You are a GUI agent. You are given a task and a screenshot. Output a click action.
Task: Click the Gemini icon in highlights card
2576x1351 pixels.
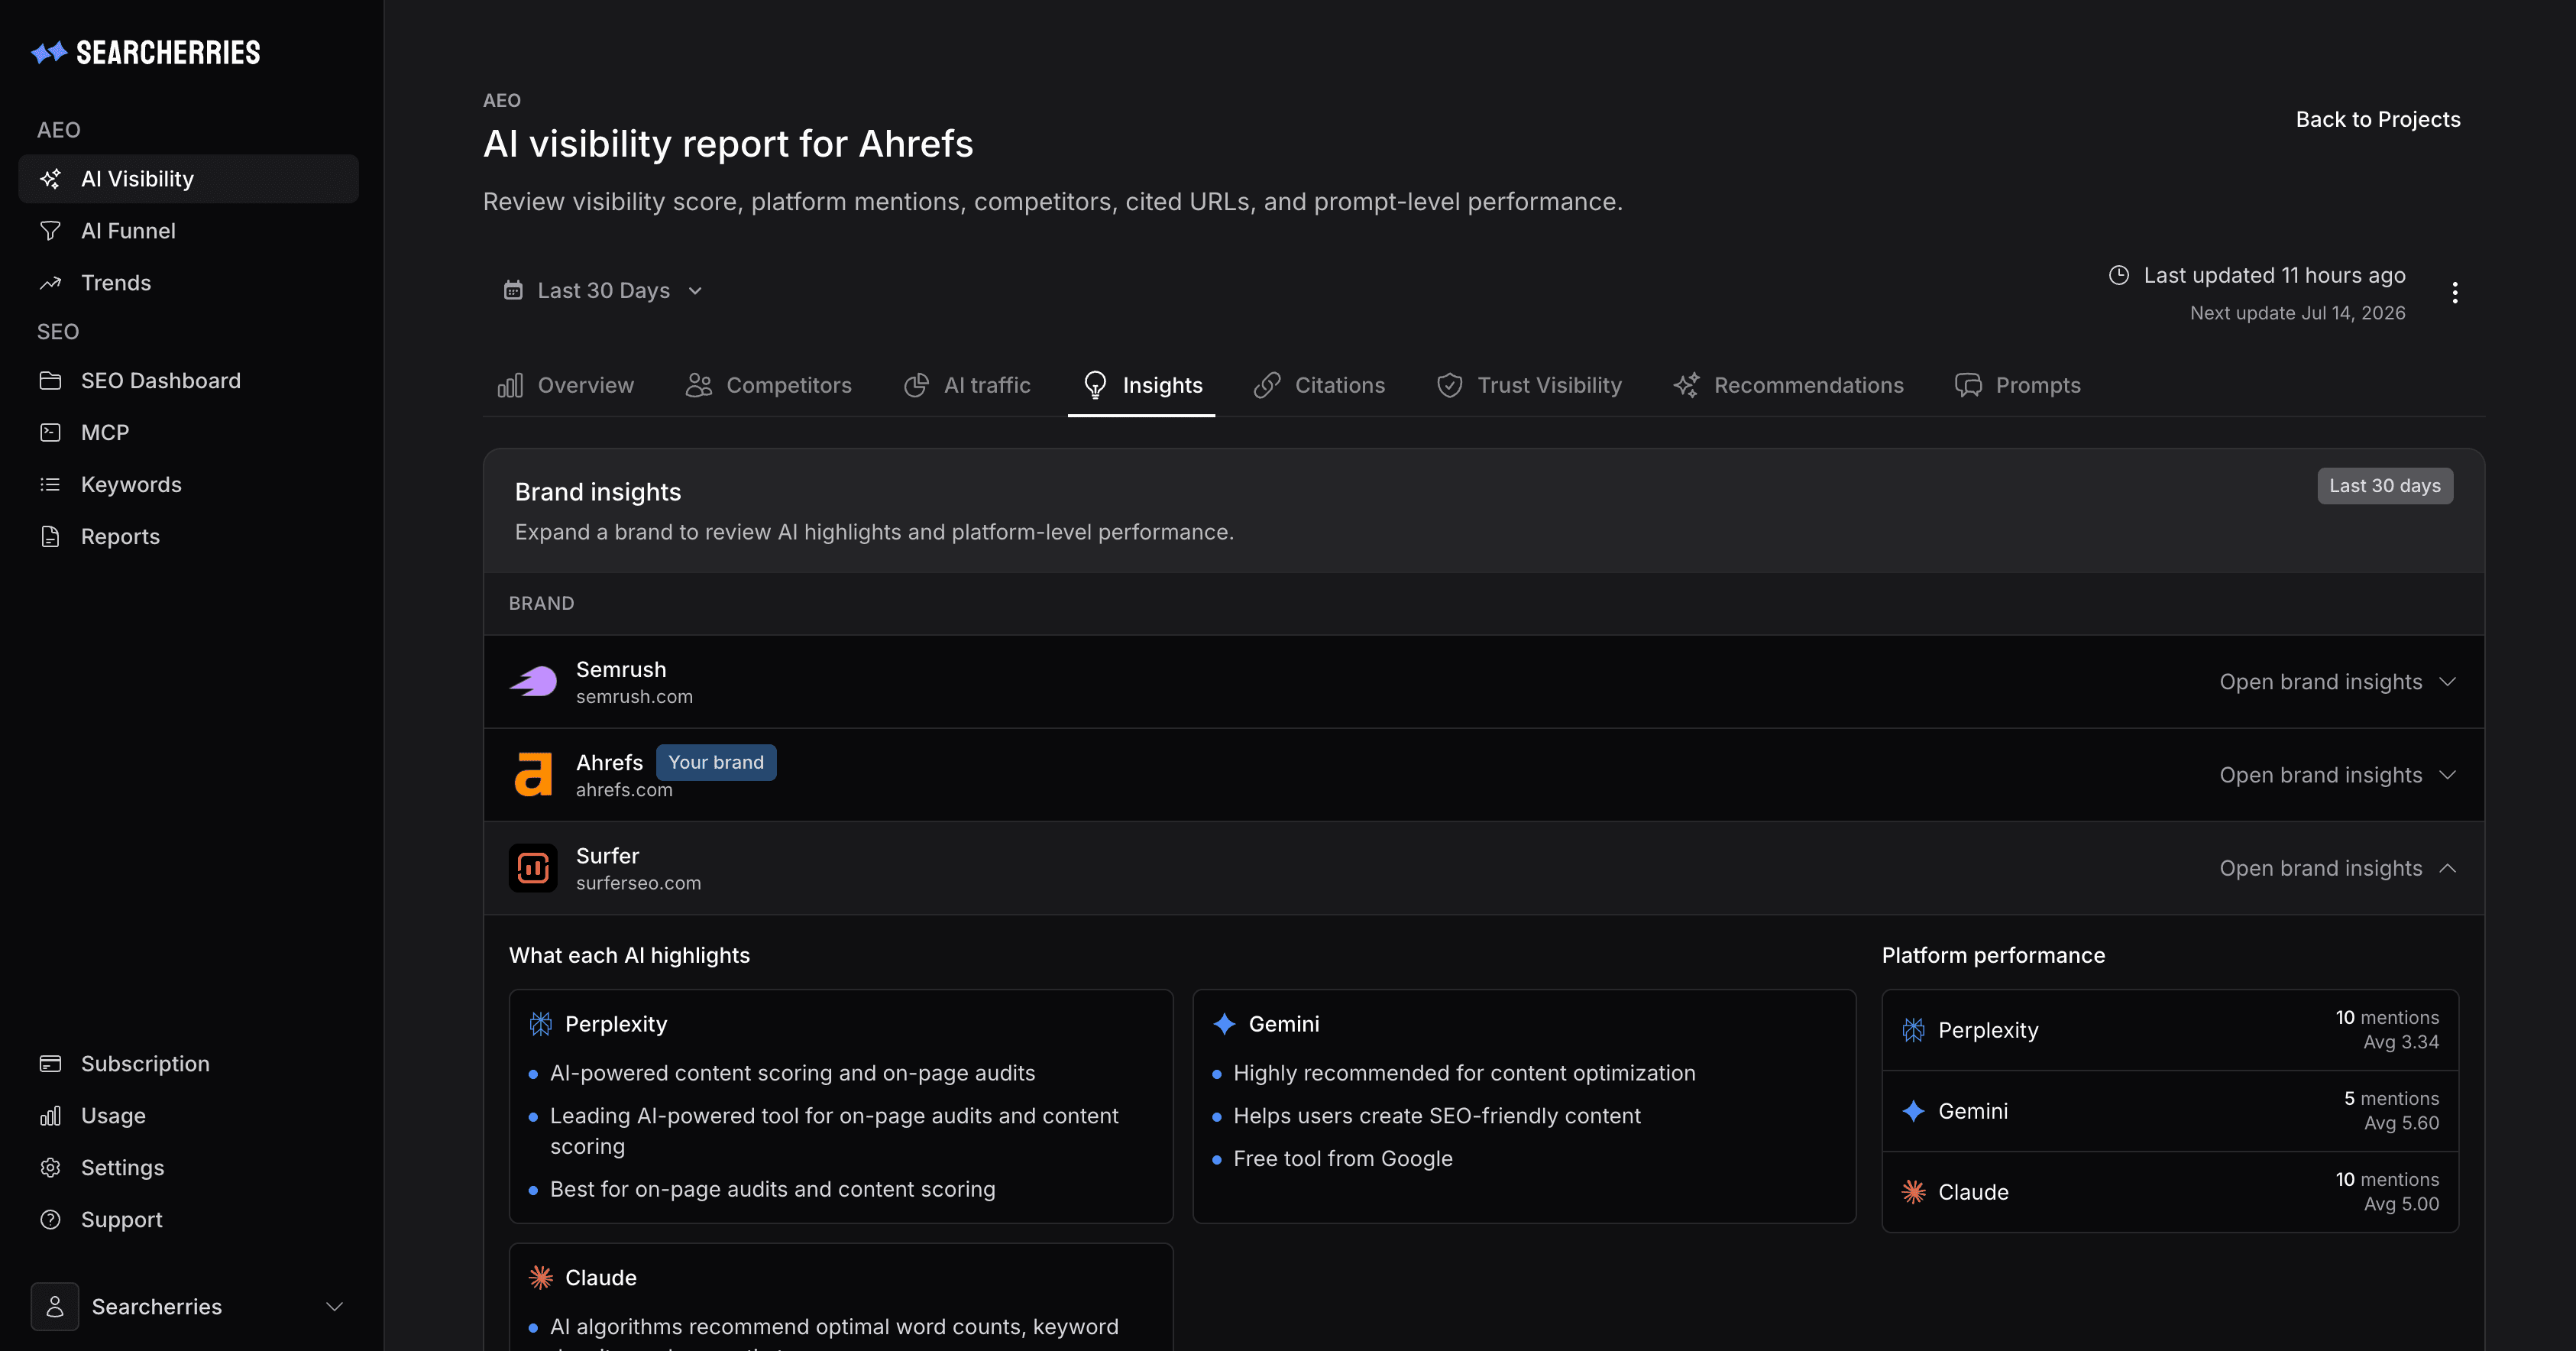point(1224,1024)
